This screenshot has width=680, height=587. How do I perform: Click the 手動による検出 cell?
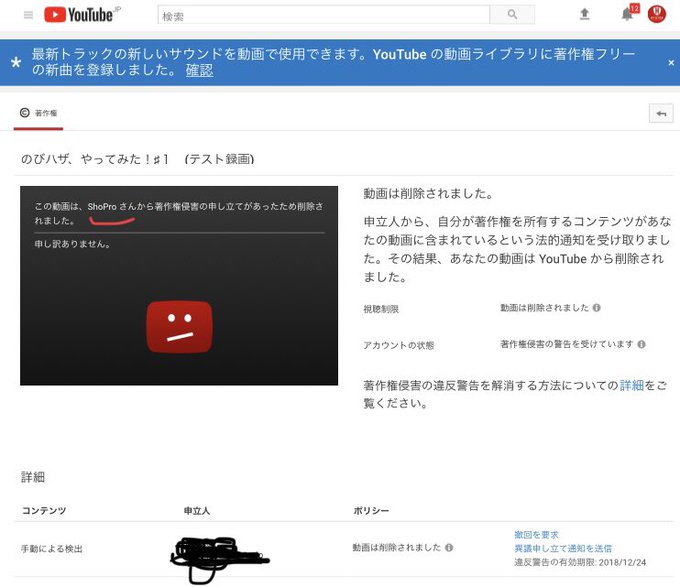pos(52,549)
